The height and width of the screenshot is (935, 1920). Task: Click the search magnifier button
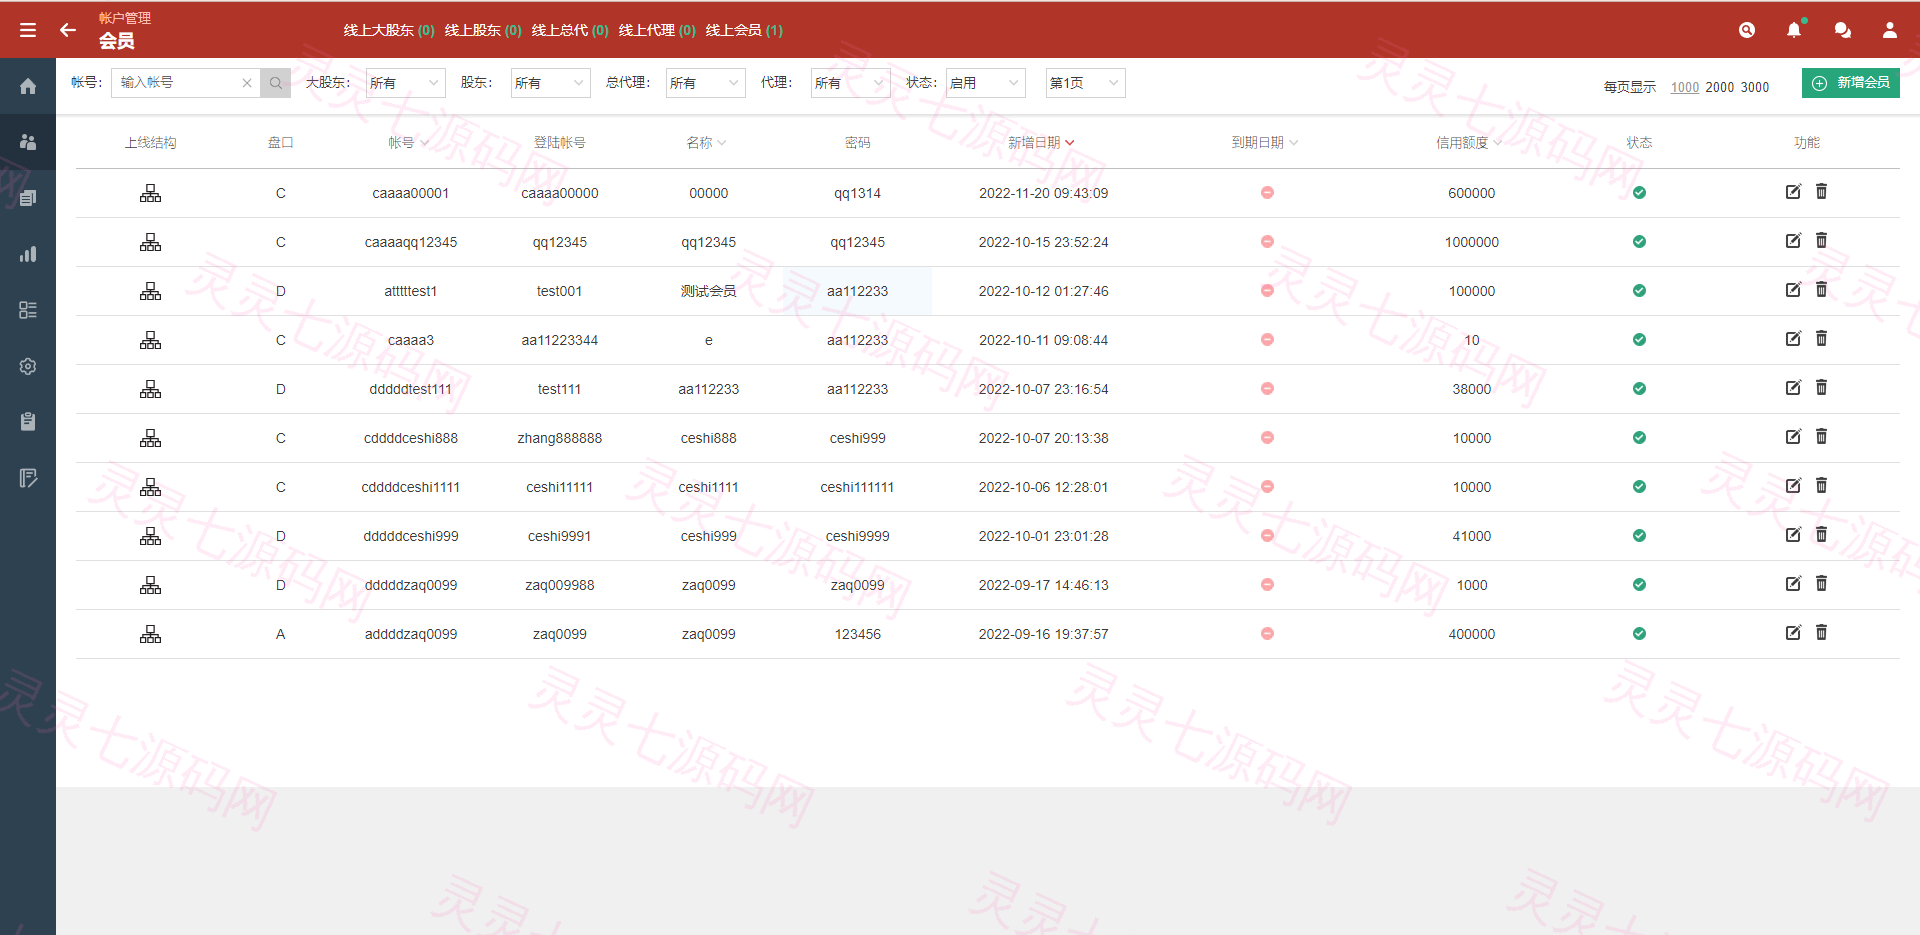pos(275,83)
